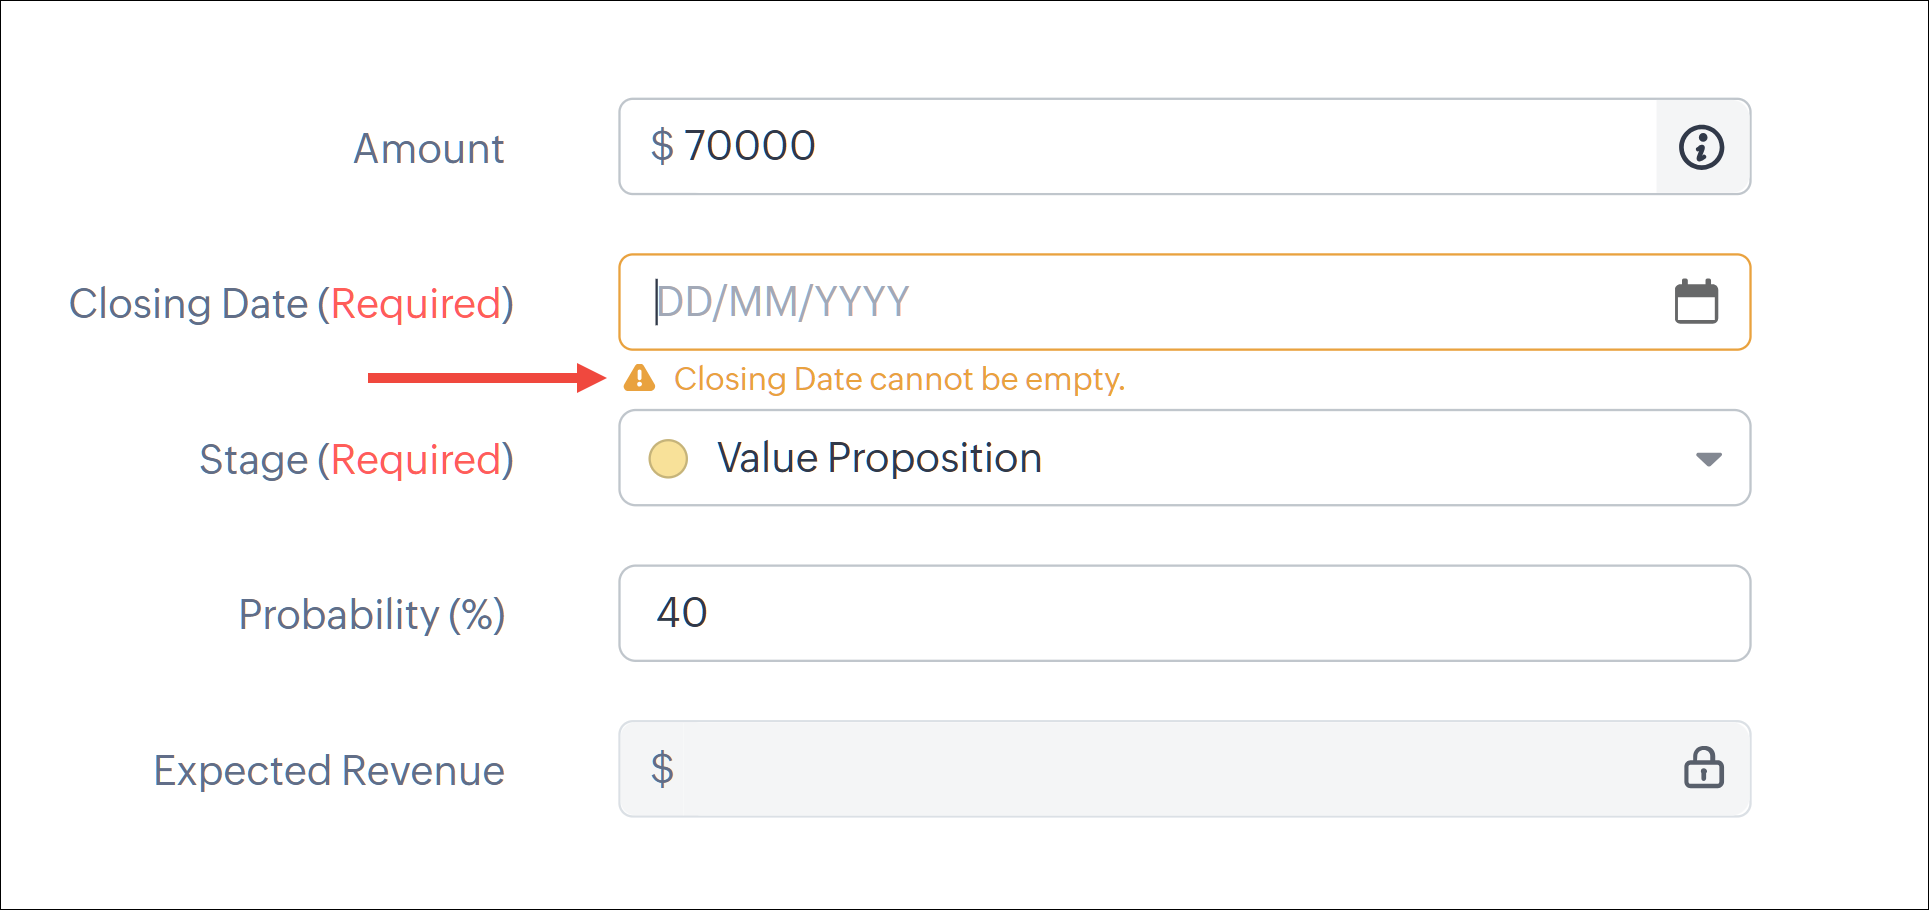Open the calendar picker for Closing Date

[1697, 301]
